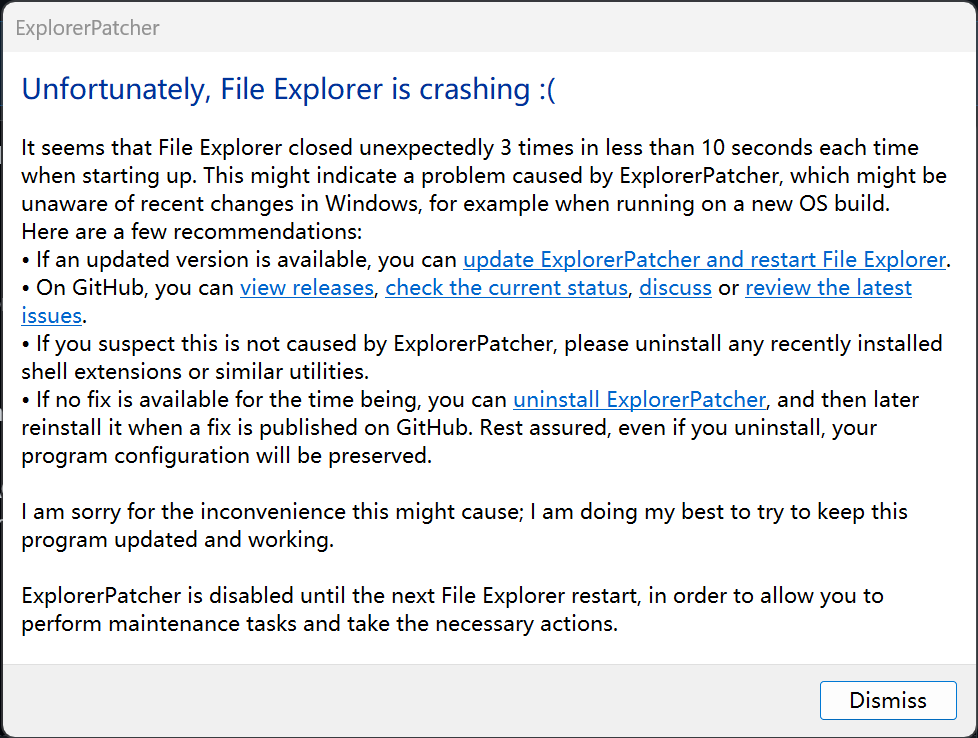Begin uninstalling ExplorerPatcher from the dialog
Screen dimensions: 978x738
(639, 399)
